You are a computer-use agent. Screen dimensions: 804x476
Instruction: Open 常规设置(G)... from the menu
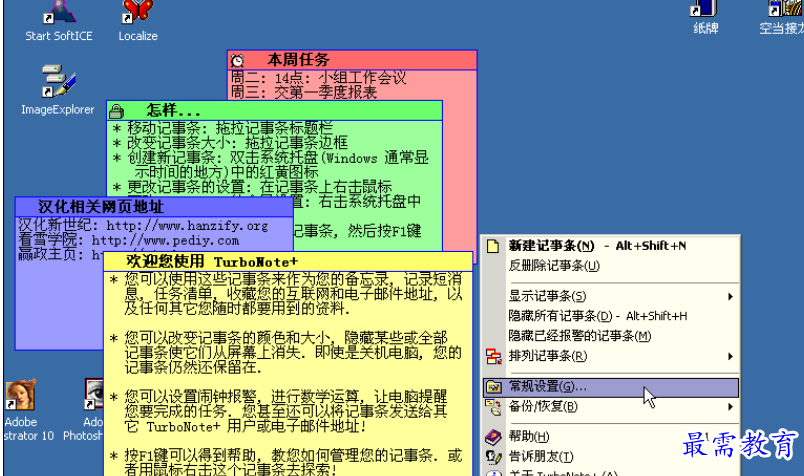[x=611, y=387]
